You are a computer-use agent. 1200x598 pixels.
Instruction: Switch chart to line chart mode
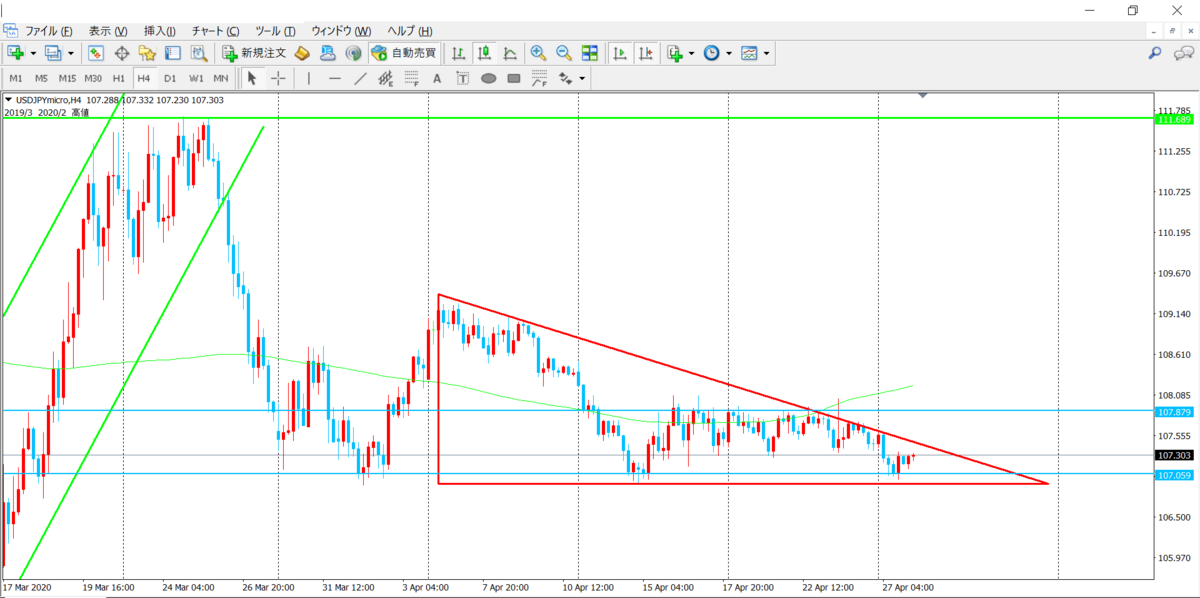[510, 53]
